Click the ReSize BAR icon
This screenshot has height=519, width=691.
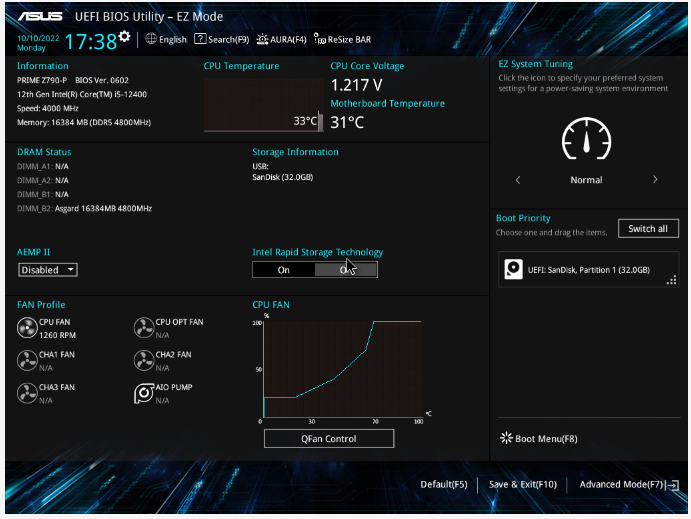(x=319, y=39)
